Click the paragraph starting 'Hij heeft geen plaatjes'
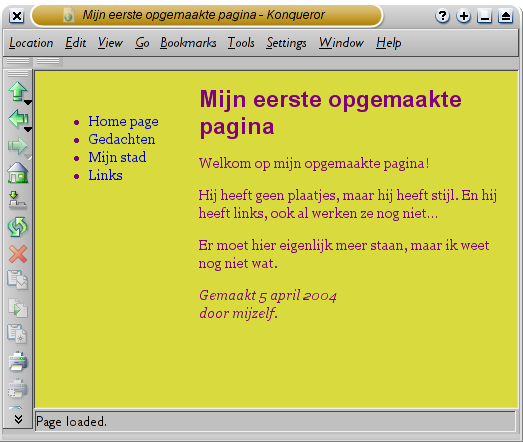The image size is (523, 442). pos(348,204)
